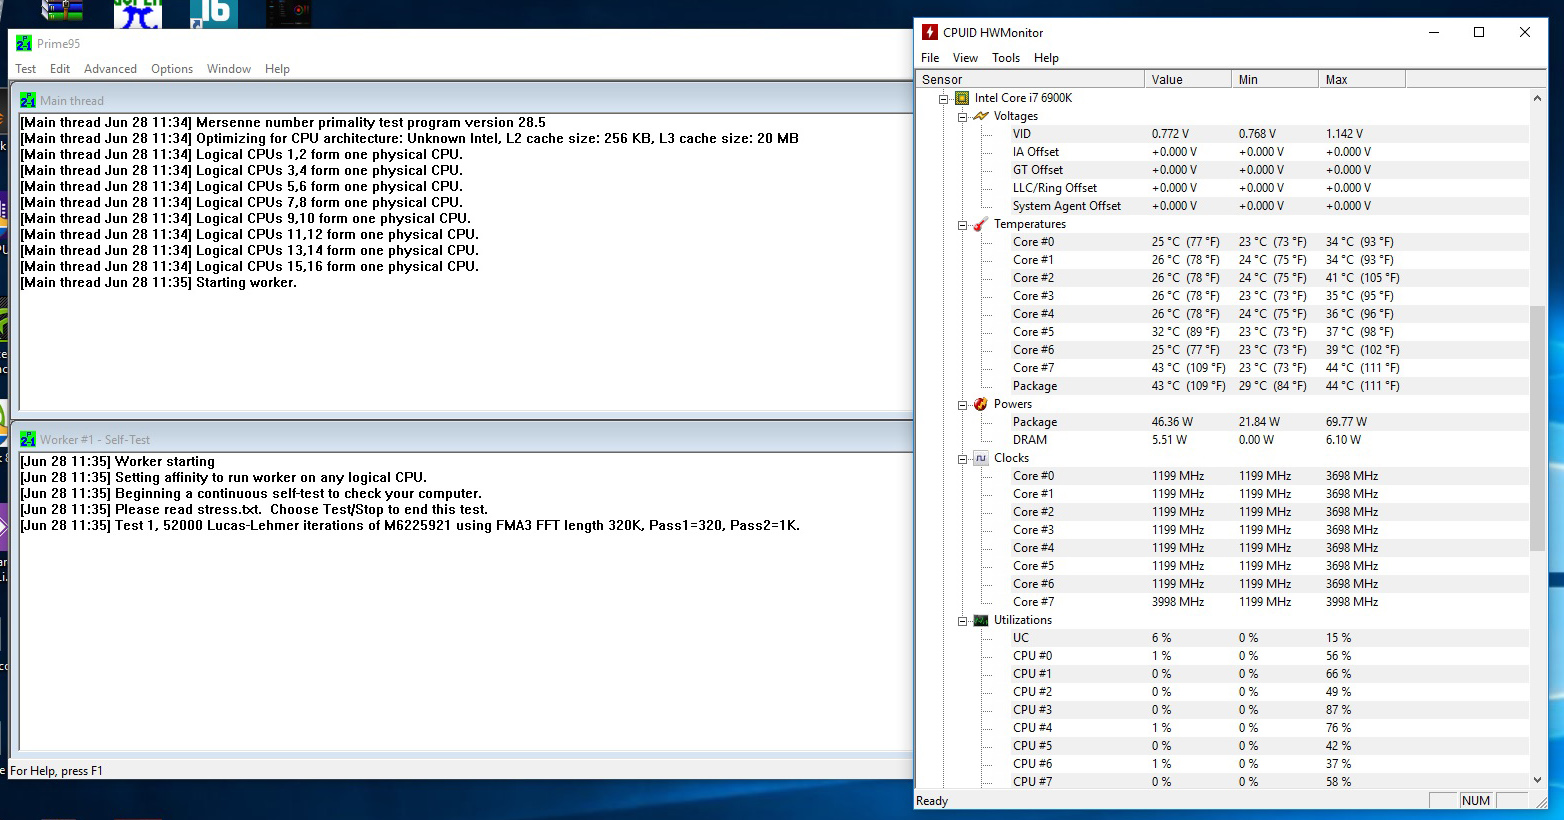The image size is (1564, 820).
Task: Click the "Please read stress.txt" log line
Action: (254, 509)
